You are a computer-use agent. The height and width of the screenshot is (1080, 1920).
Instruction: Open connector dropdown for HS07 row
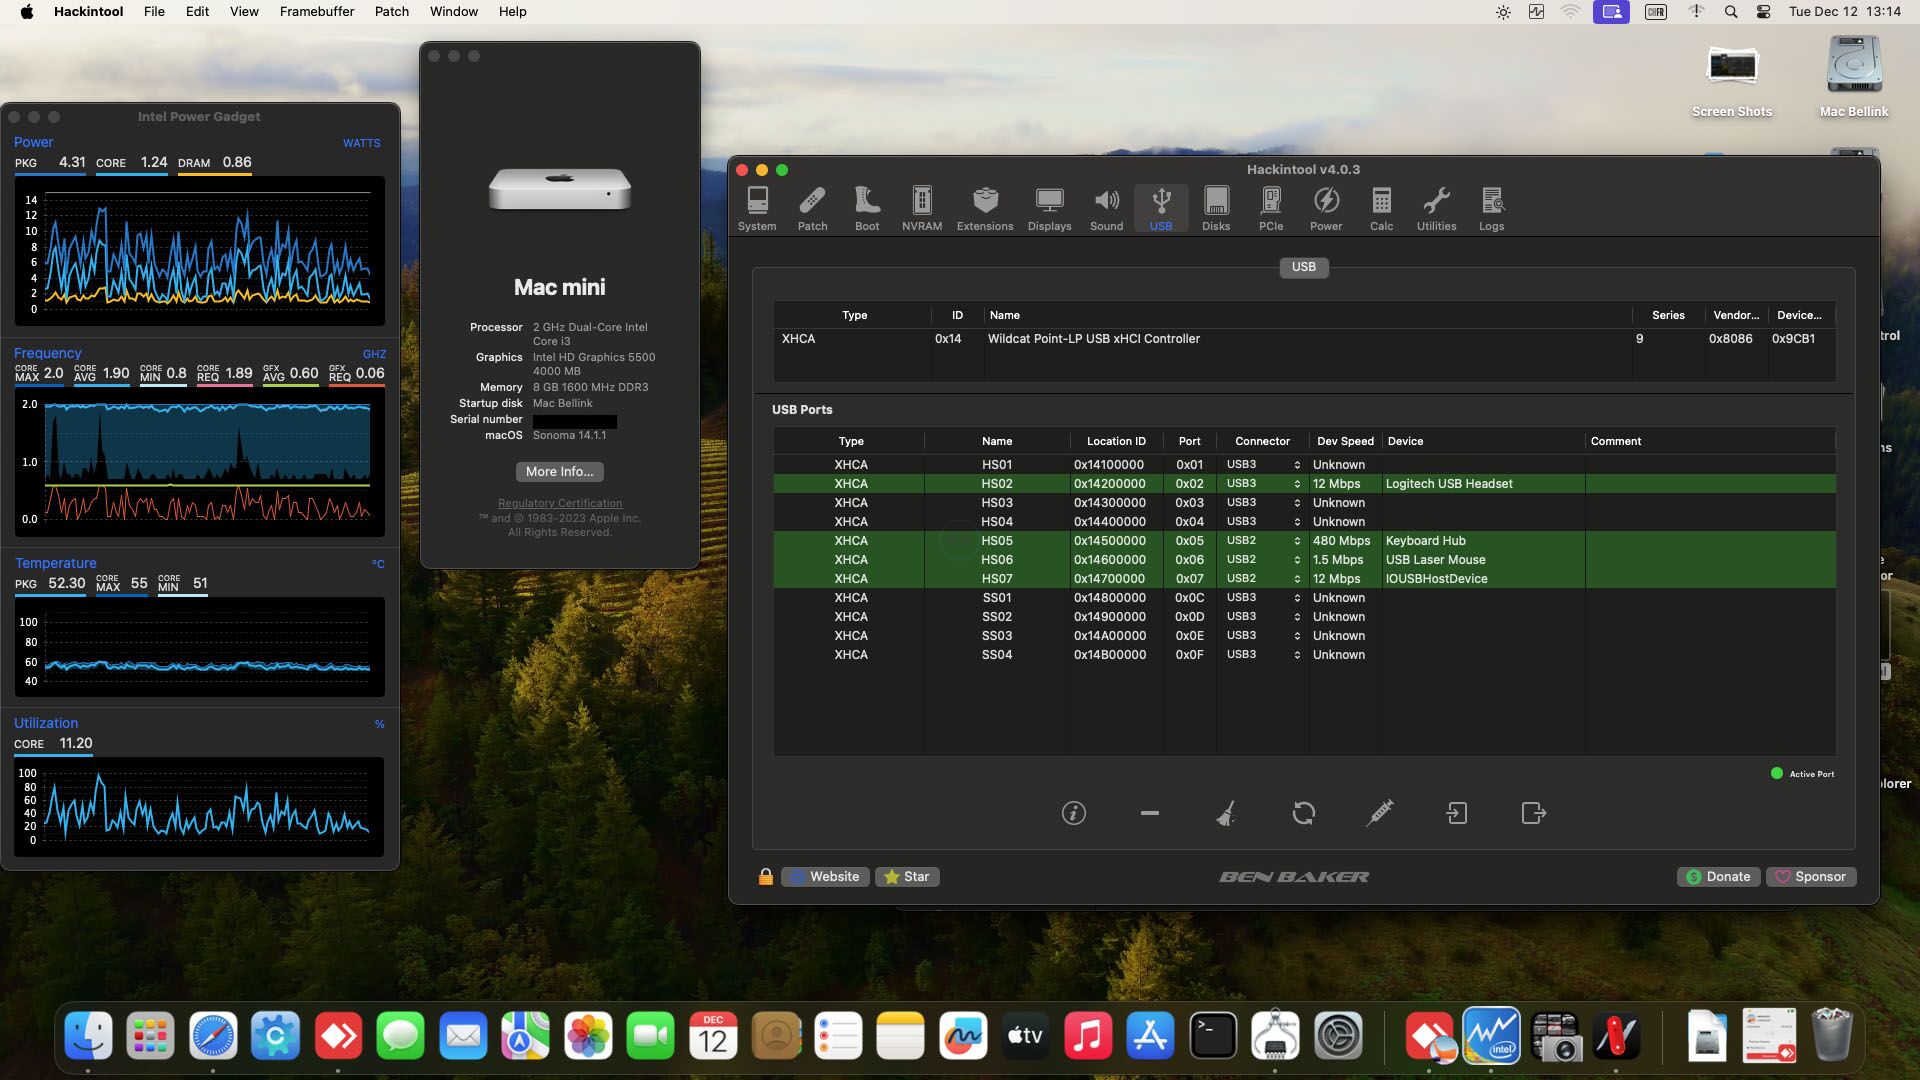pyautogui.click(x=1263, y=579)
